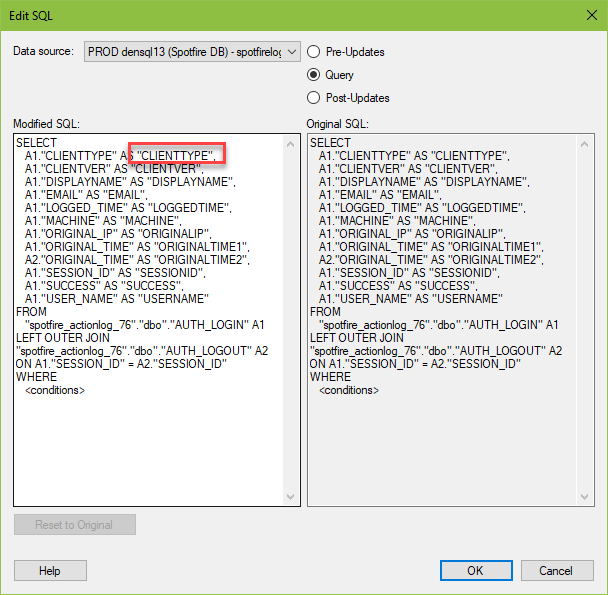Click Modified SQL scrollbar up arrow

pyautogui.click(x=290, y=144)
